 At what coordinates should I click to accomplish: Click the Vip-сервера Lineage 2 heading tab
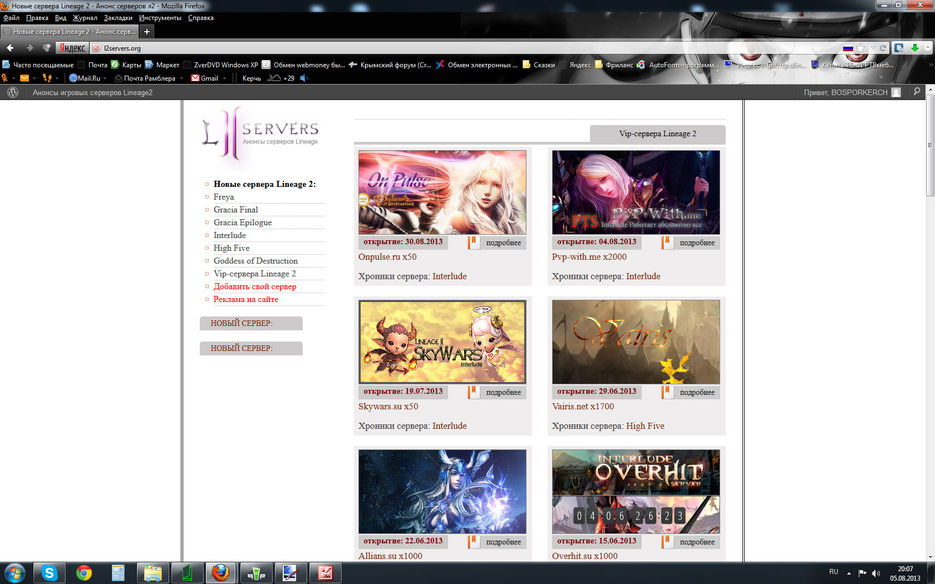coord(658,134)
